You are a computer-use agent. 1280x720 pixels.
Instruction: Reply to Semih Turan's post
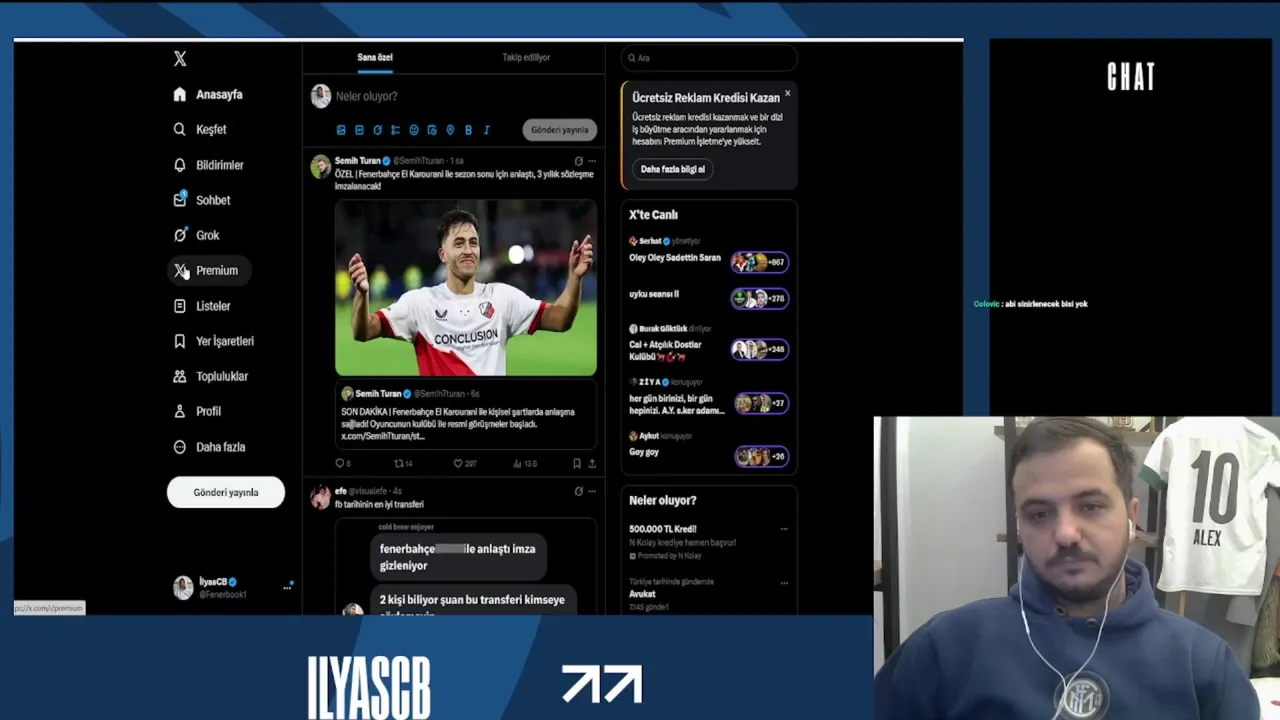(343, 463)
